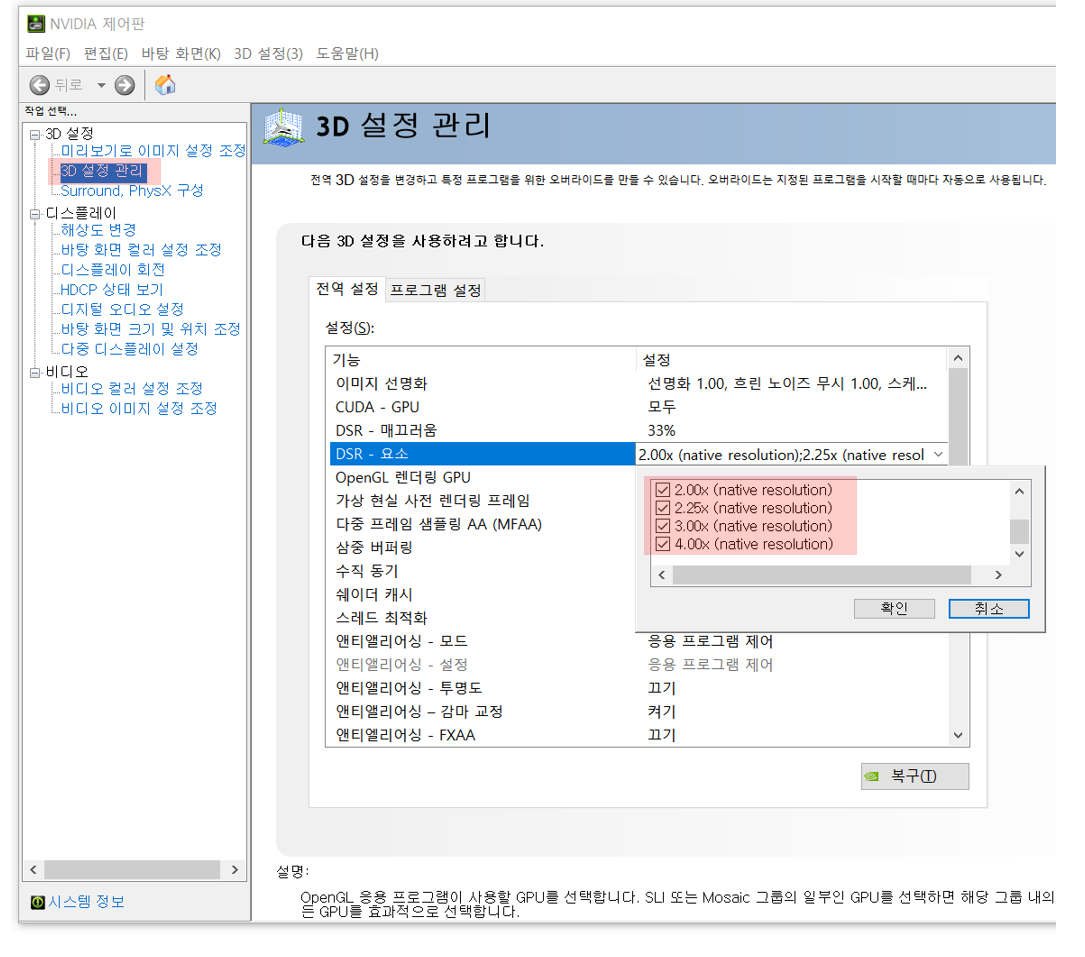1085x957 pixels.
Task: Click the 복구(I) restore button
Action: tap(915, 776)
